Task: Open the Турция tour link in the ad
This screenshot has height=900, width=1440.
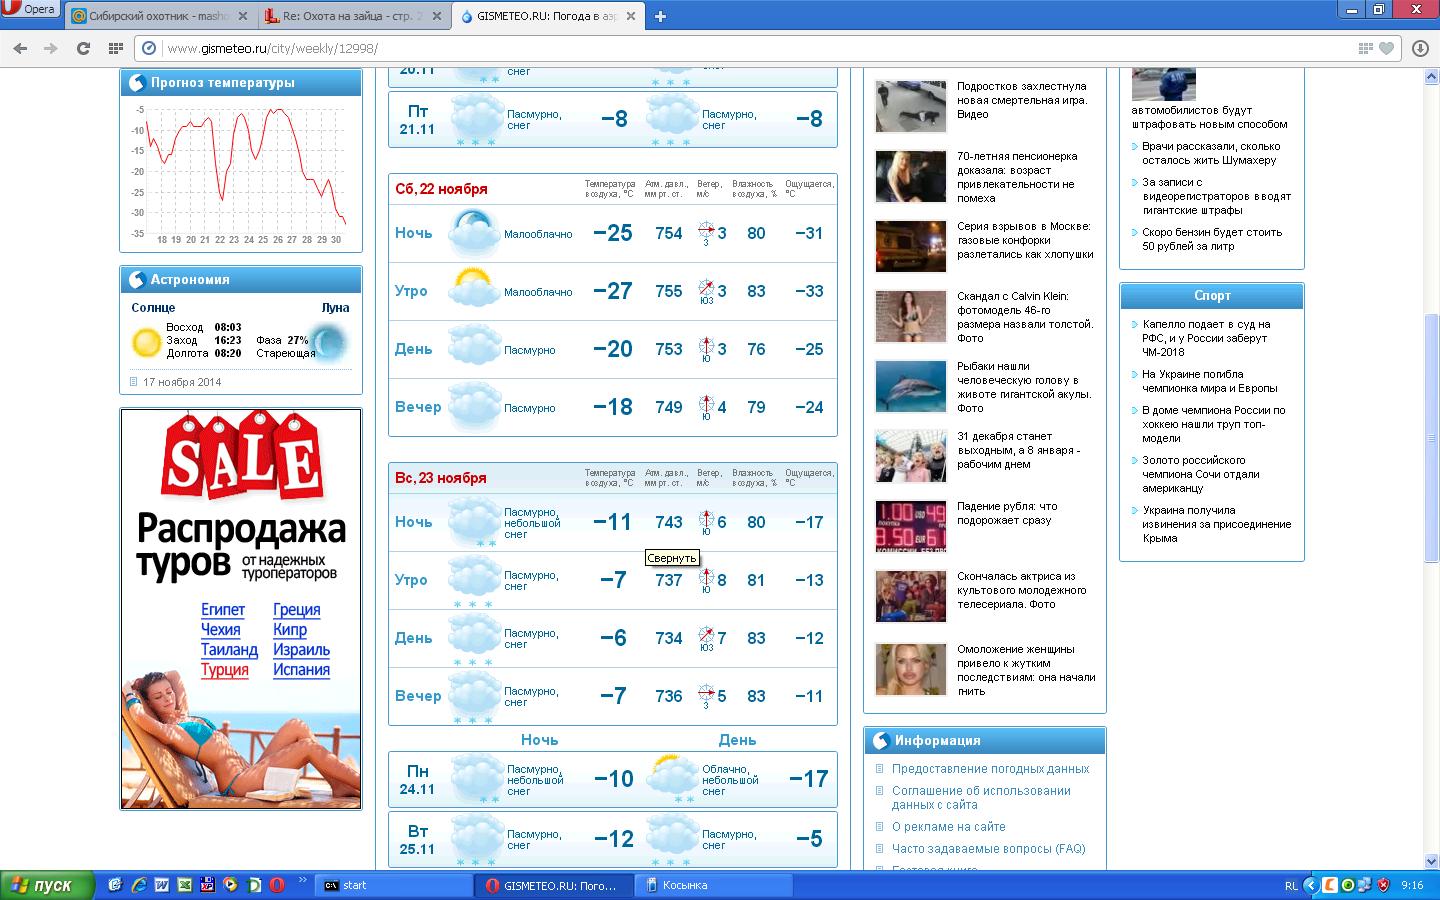Action: point(224,670)
